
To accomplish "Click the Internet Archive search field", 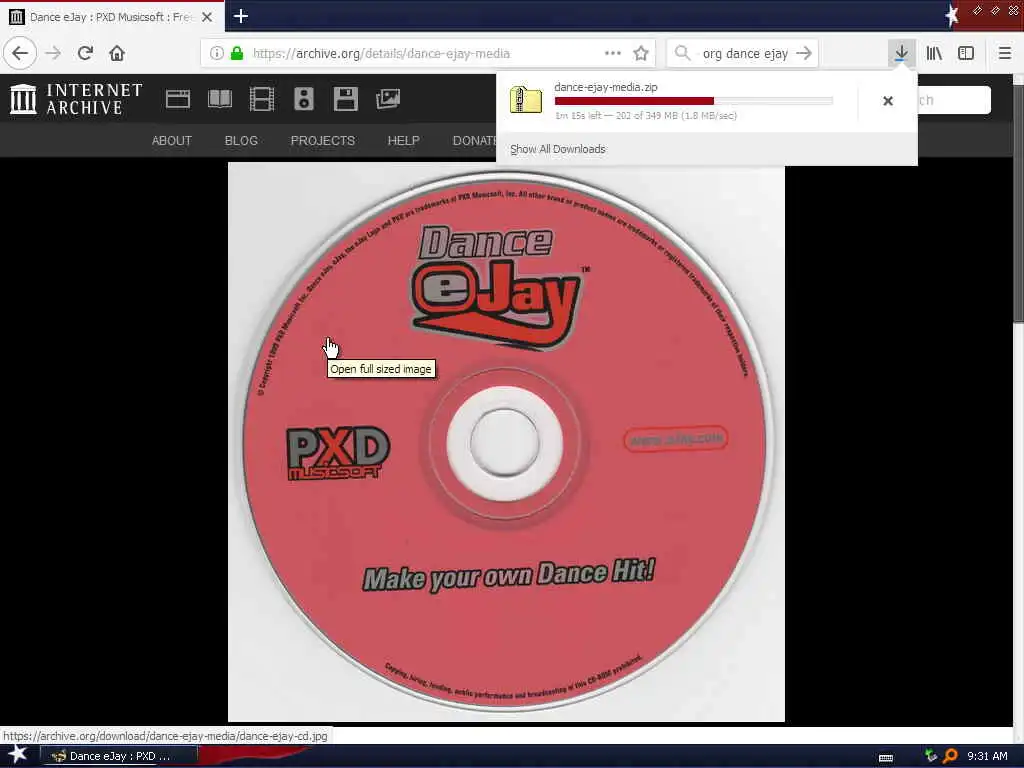I will point(954,100).
